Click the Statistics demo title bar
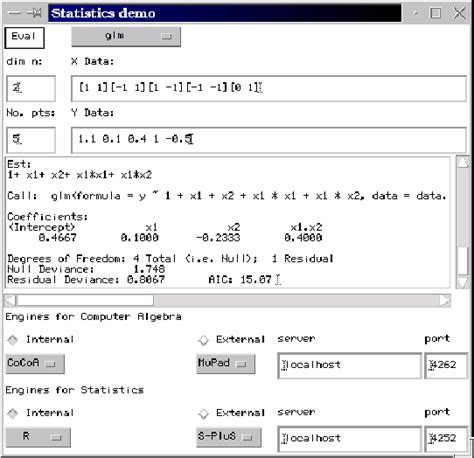Image resolution: width=474 pixels, height=458 pixels. point(225,13)
